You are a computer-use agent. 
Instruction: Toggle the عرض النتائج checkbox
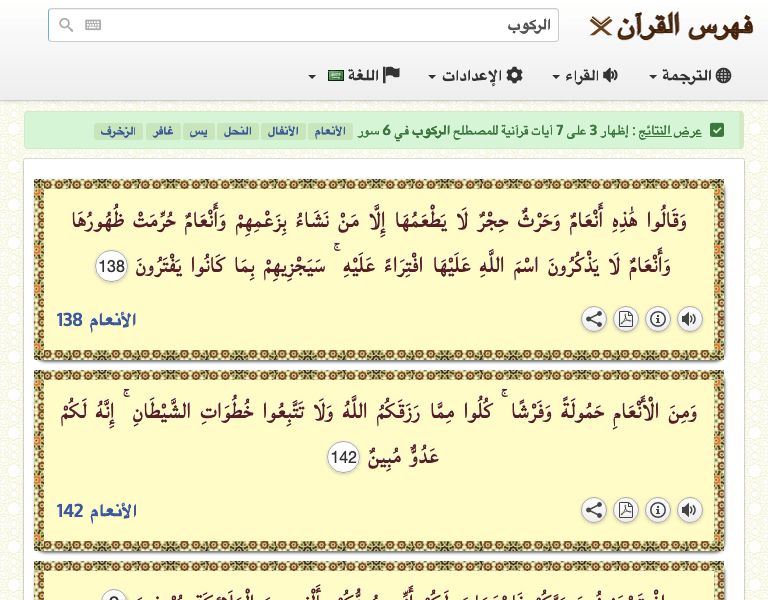click(x=717, y=131)
